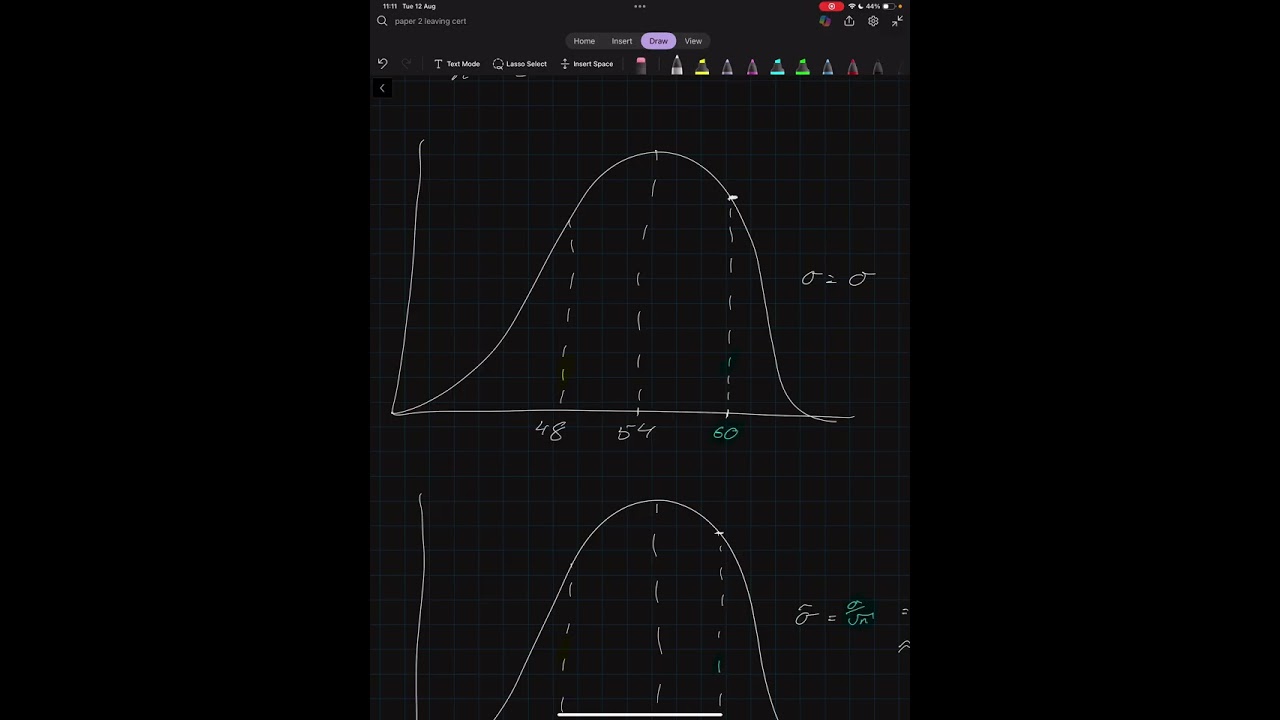The image size is (1280, 720).
Task: Open the Share menu
Action: 849,21
